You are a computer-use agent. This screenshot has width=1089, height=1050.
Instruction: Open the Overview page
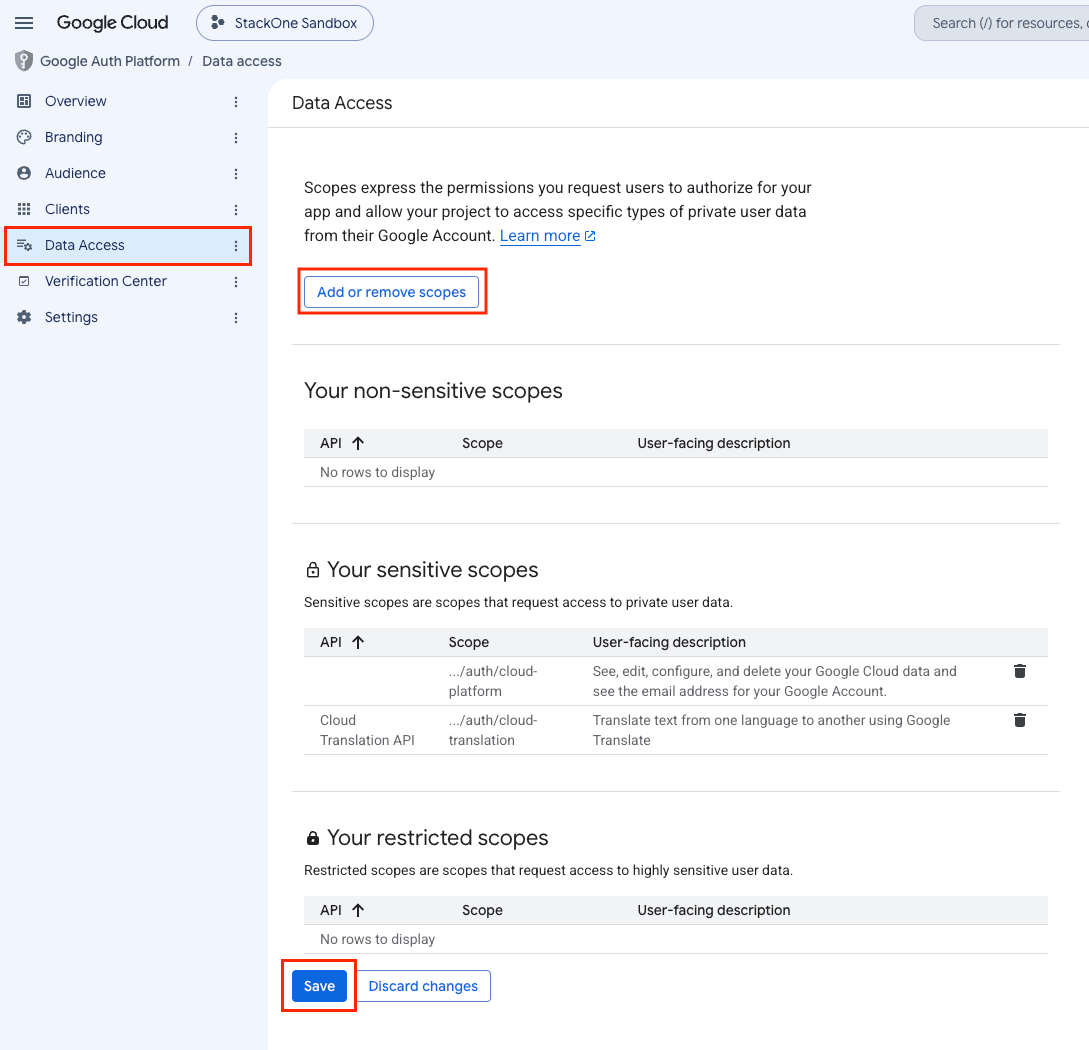tap(76, 101)
